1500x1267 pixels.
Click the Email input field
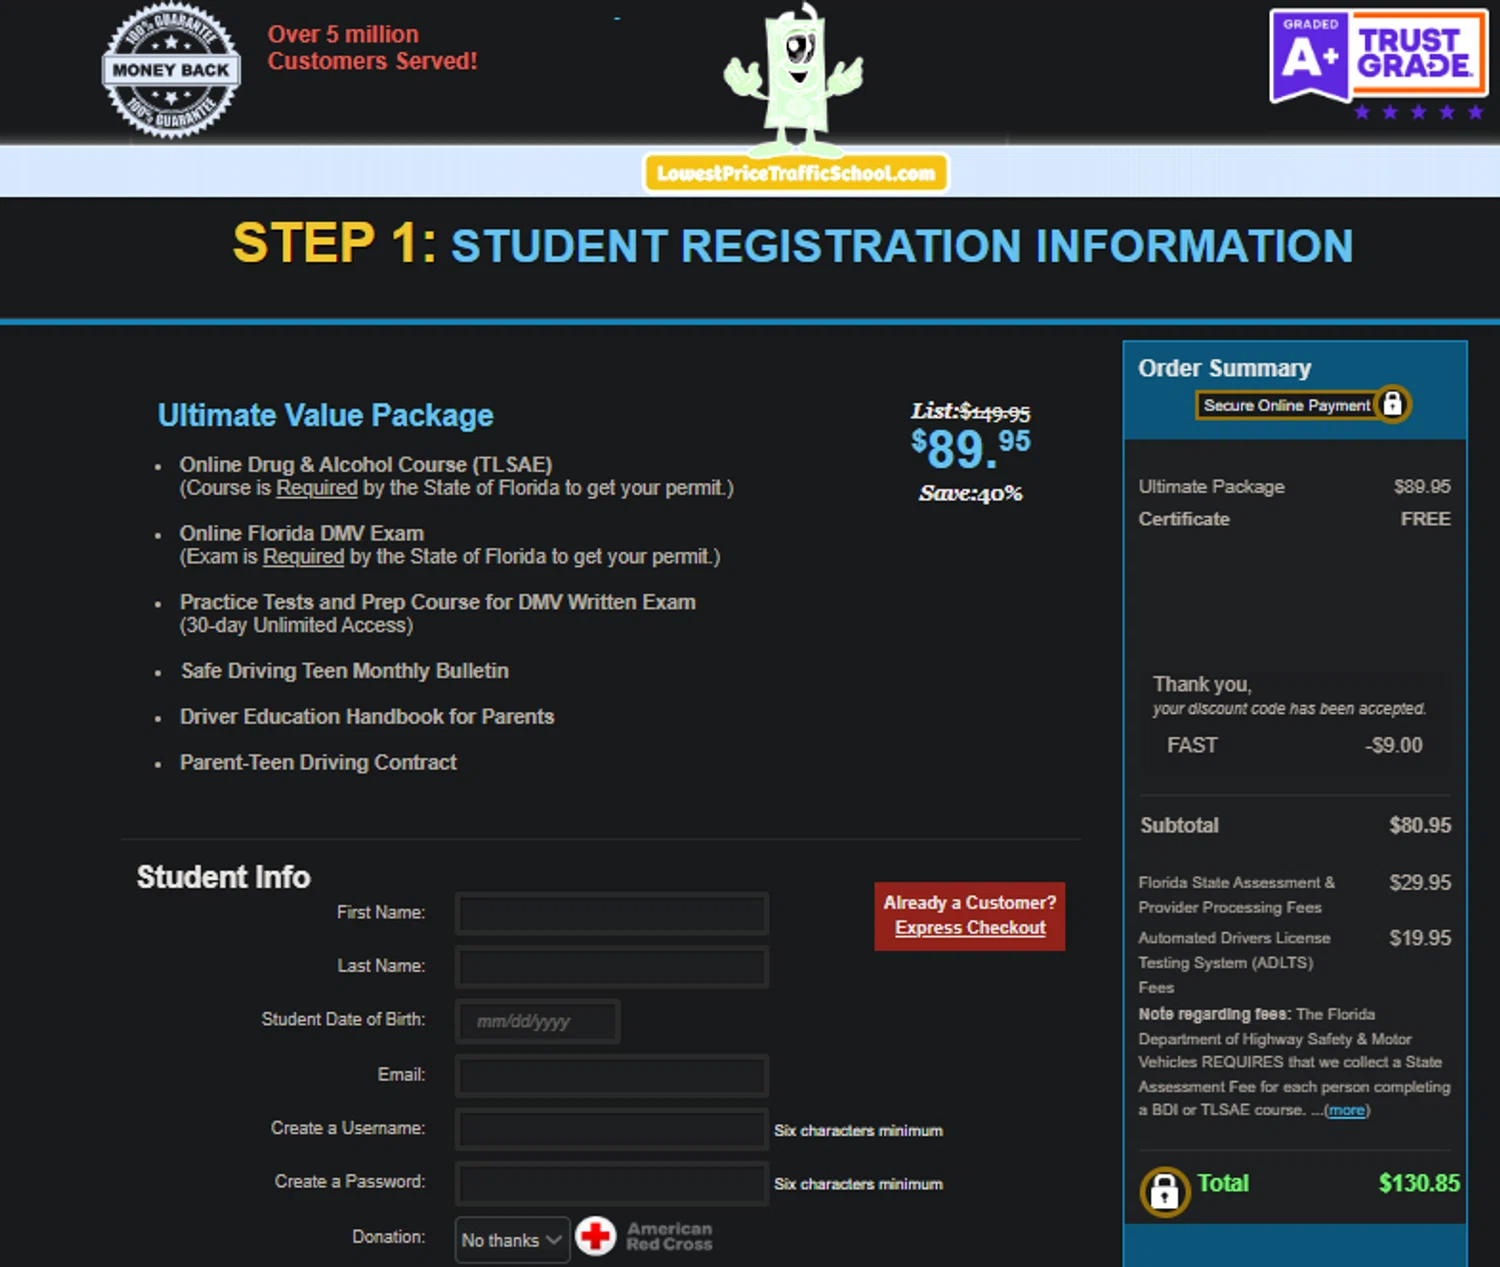612,1075
